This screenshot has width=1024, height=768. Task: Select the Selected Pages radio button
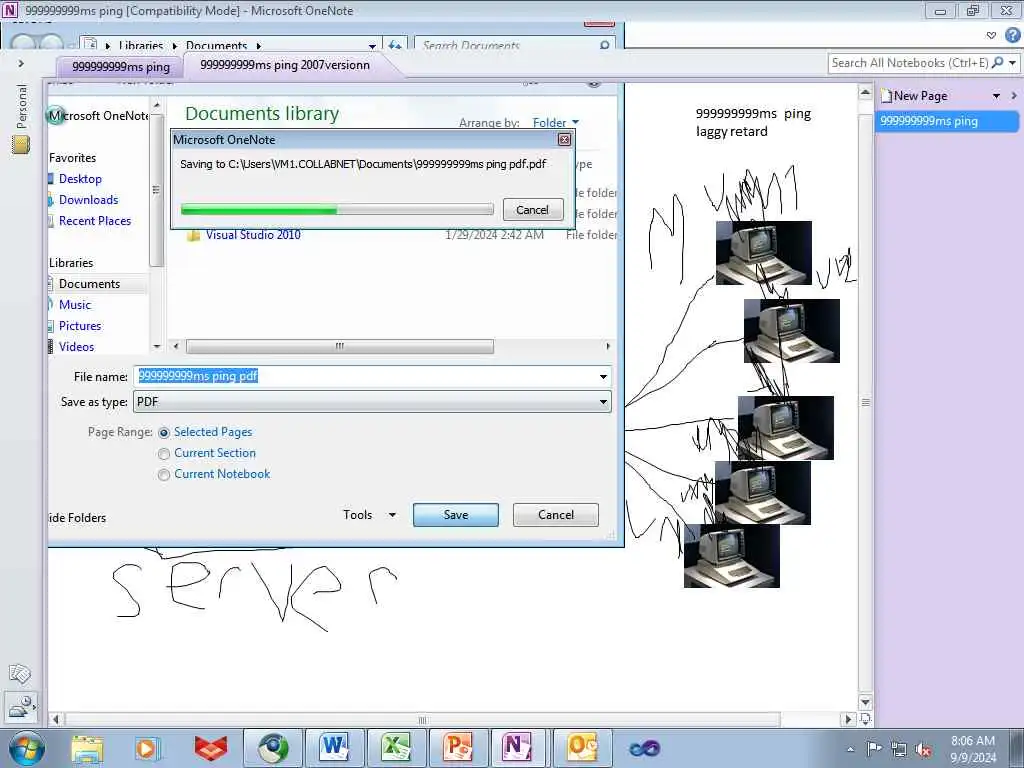(x=164, y=432)
